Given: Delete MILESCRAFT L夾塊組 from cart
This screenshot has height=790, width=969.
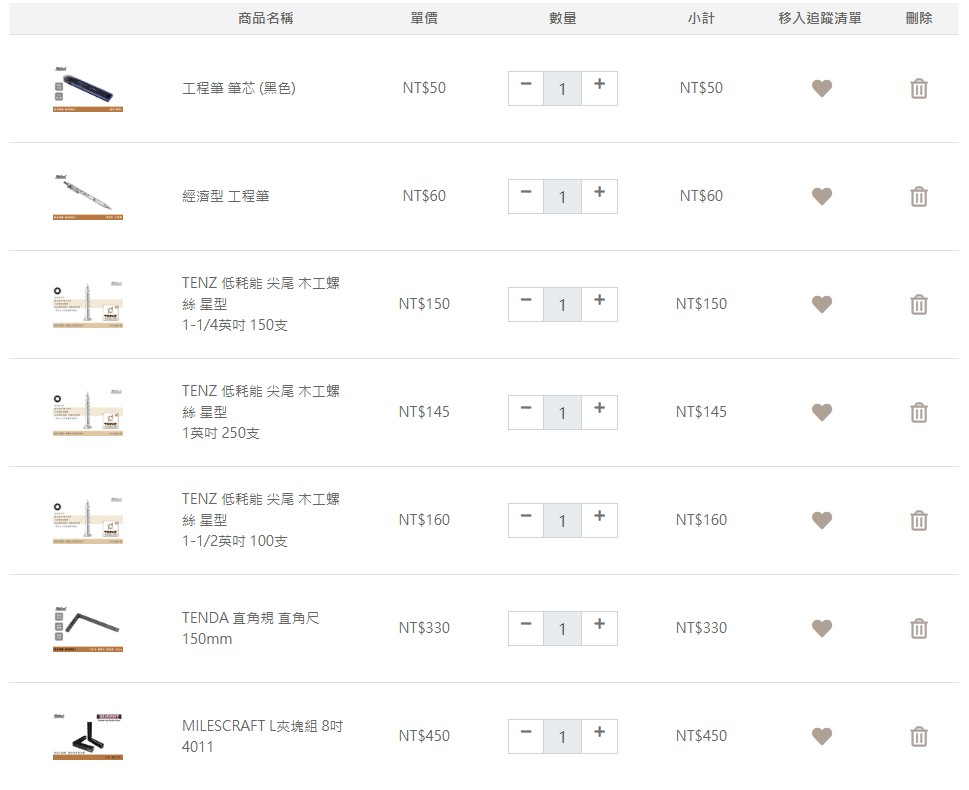Looking at the screenshot, I should click(919, 737).
